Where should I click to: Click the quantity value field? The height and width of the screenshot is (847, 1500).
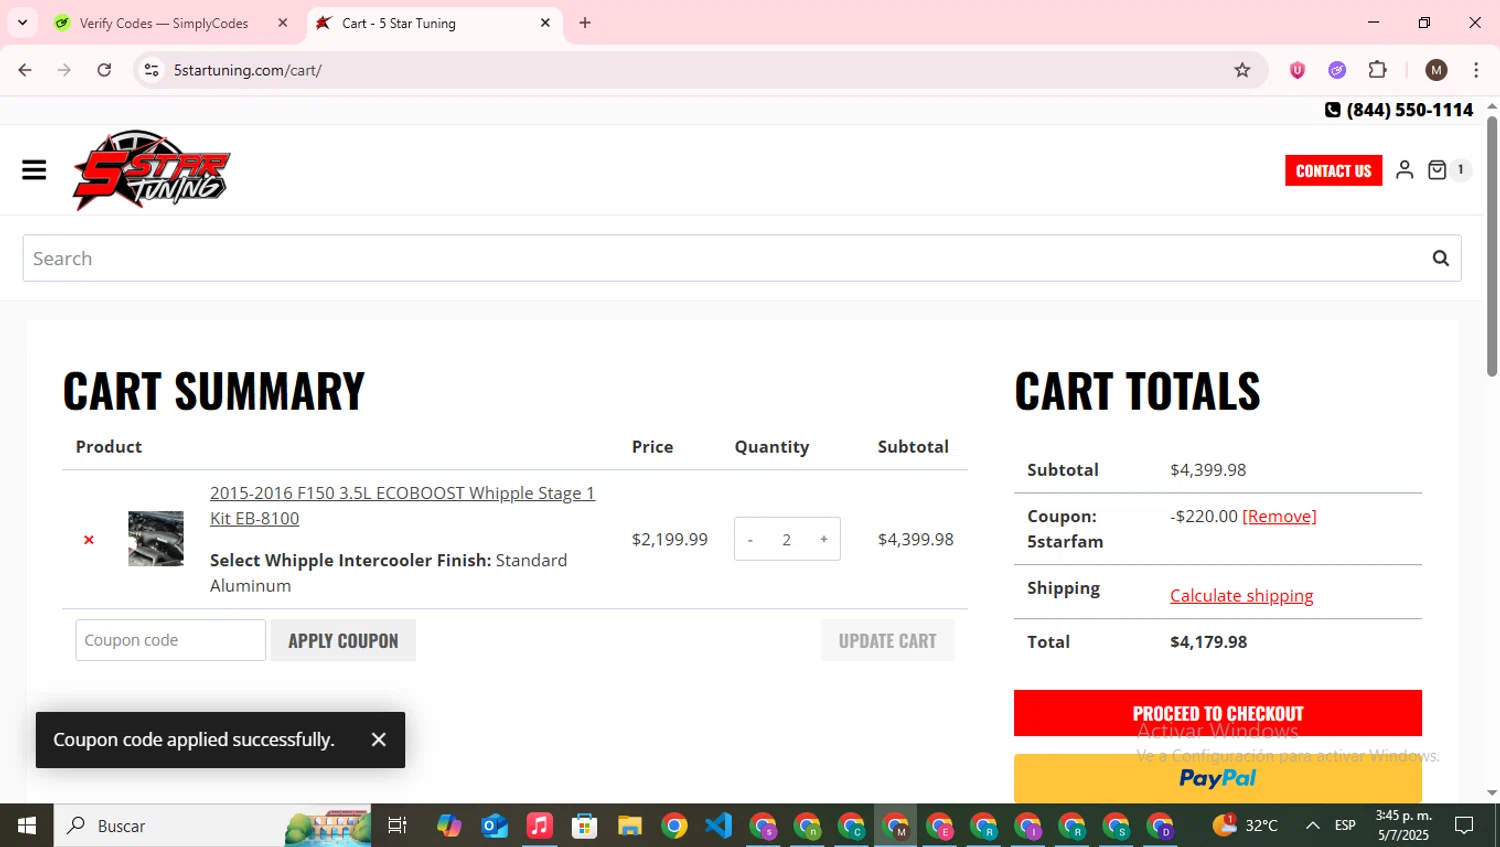(x=787, y=540)
